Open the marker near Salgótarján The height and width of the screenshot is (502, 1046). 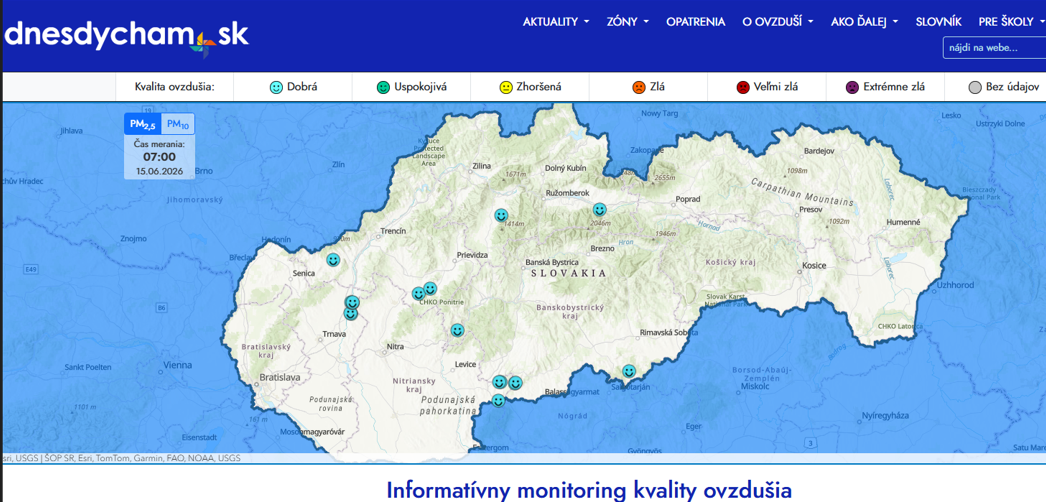[x=629, y=371]
